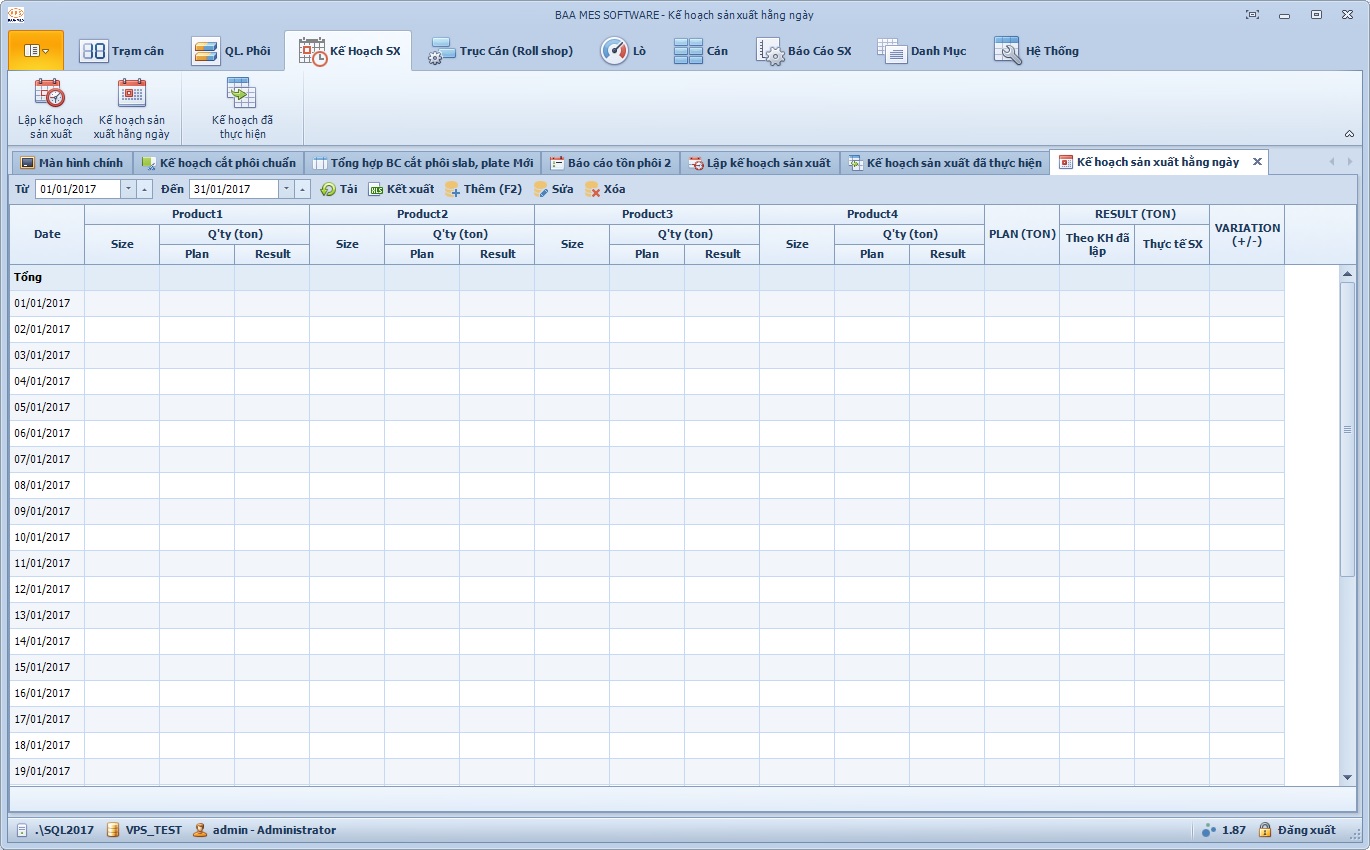
Task: Switch to Báo cáo tồn phôi 2 document tab
Action: (x=610, y=163)
